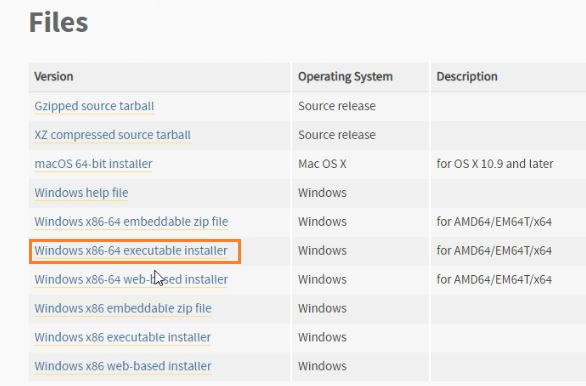Open the Gzipped source tarball link

pyautogui.click(x=94, y=106)
